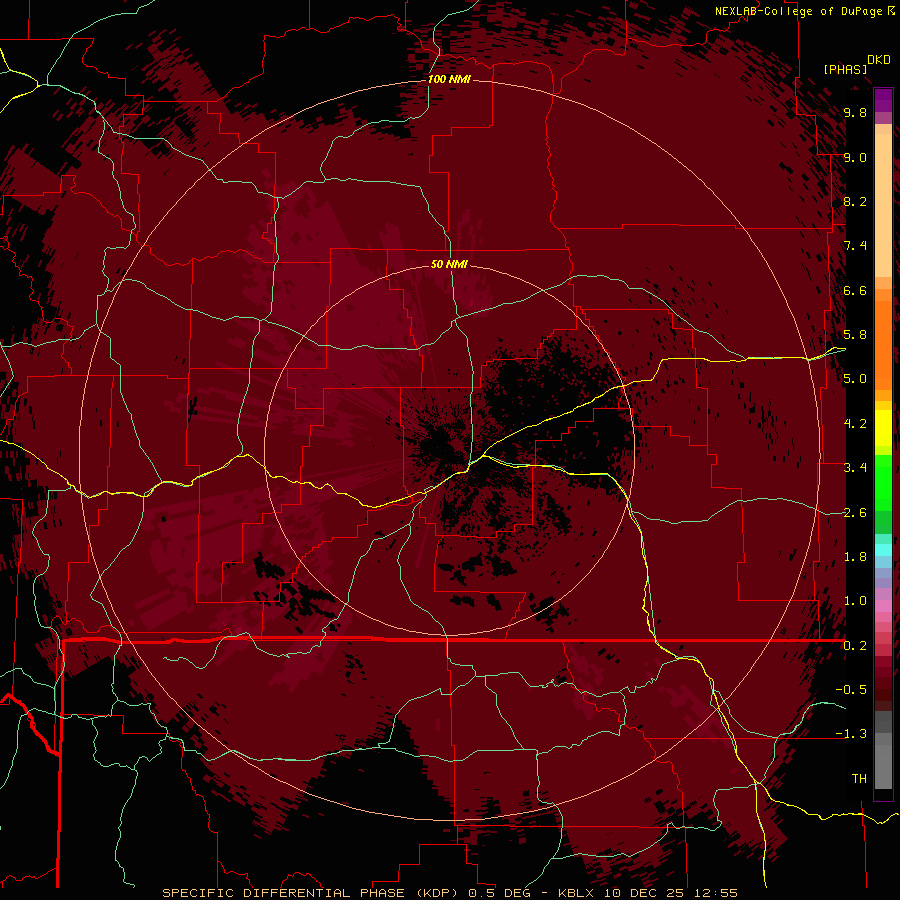Click the 2.6 scale value
900x900 pixels.
pyautogui.click(x=855, y=513)
